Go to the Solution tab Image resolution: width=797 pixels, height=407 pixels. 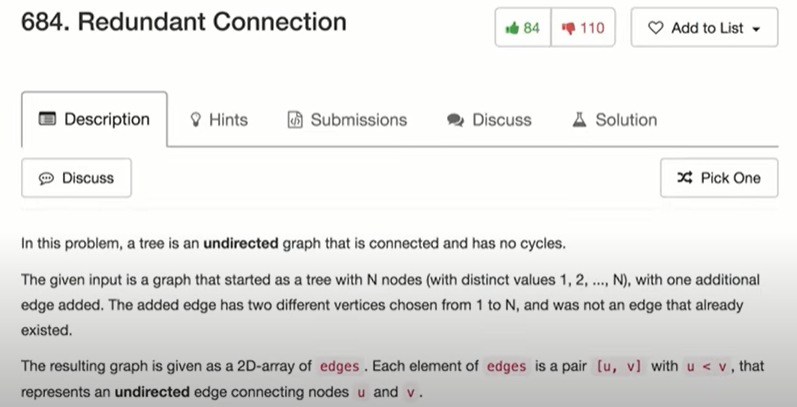pyautogui.click(x=615, y=120)
